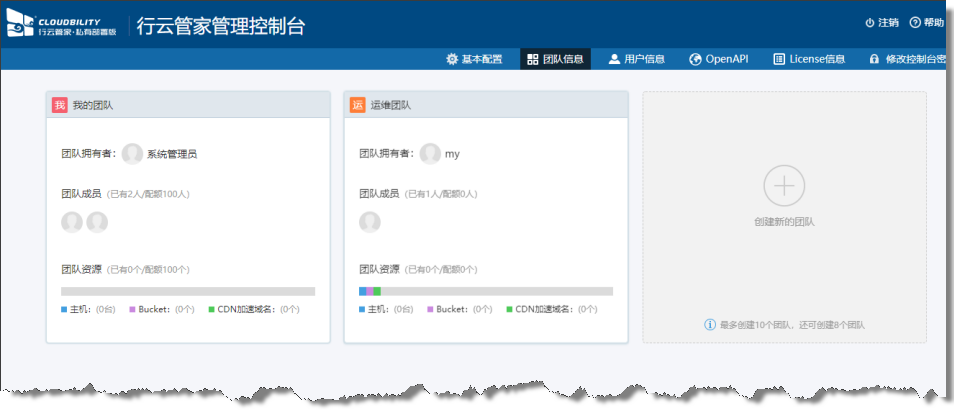Click the red 我 badge icon
Viewport: 954px width, 410px height.
point(60,105)
